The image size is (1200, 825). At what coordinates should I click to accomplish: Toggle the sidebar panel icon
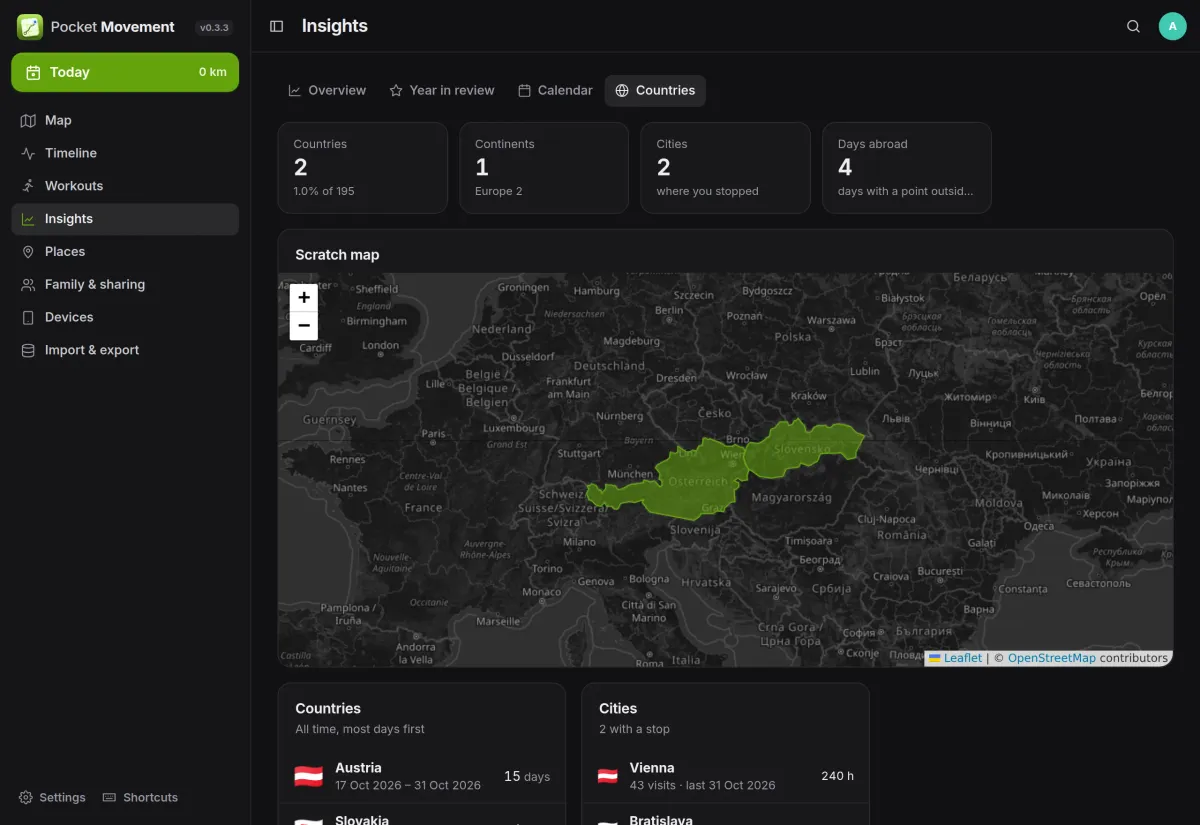coord(277,26)
